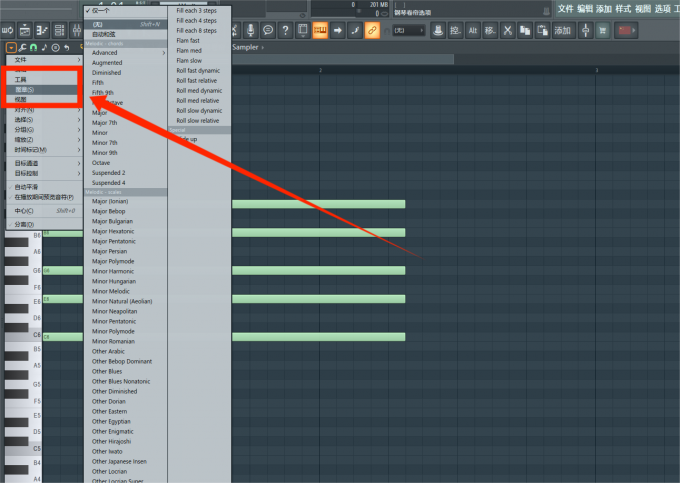Choose Other Blues scale
Image resolution: width=680 pixels, height=483 pixels.
(x=125, y=371)
